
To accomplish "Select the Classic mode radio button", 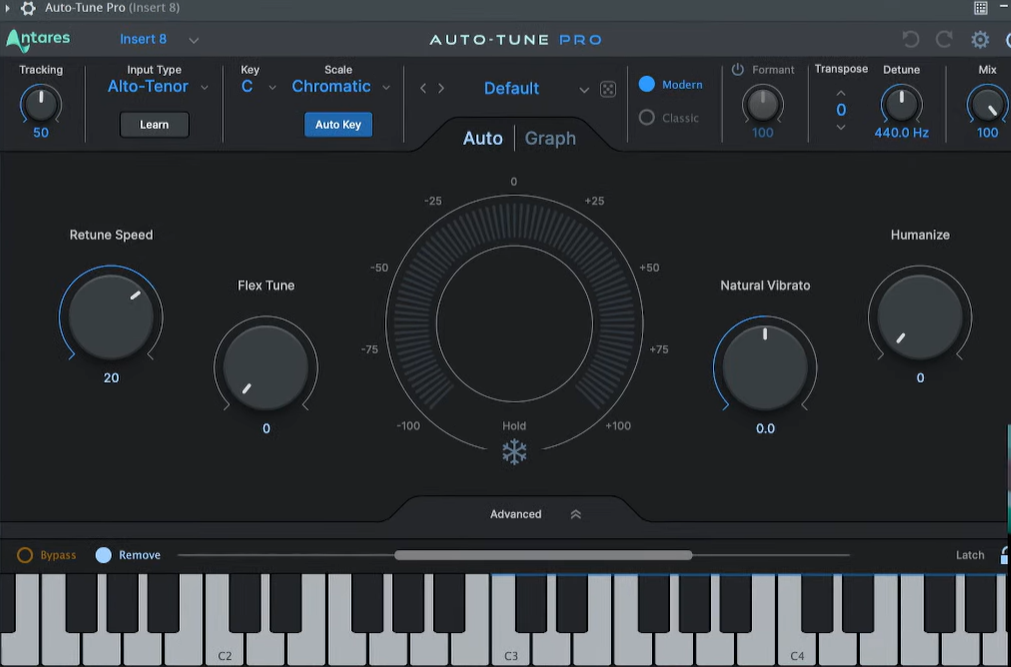I will click(x=647, y=118).
